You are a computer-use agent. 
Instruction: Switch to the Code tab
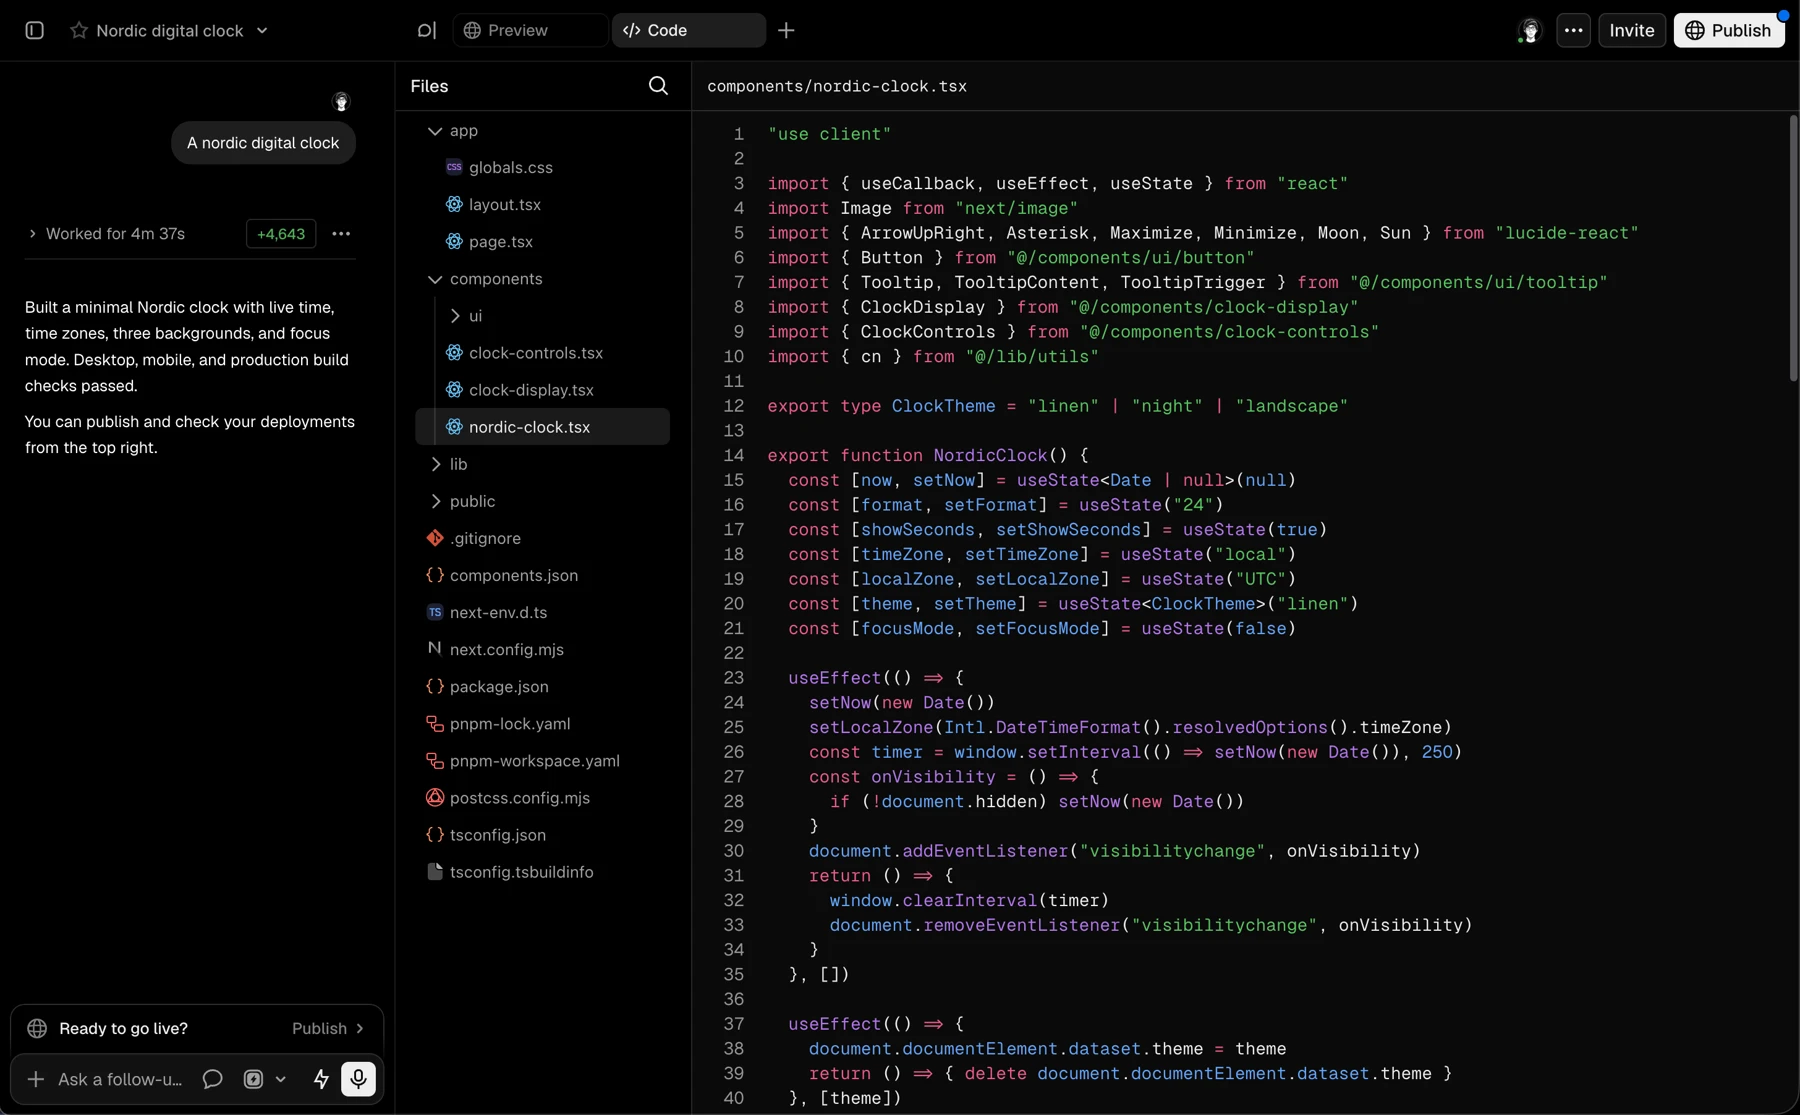click(x=689, y=30)
